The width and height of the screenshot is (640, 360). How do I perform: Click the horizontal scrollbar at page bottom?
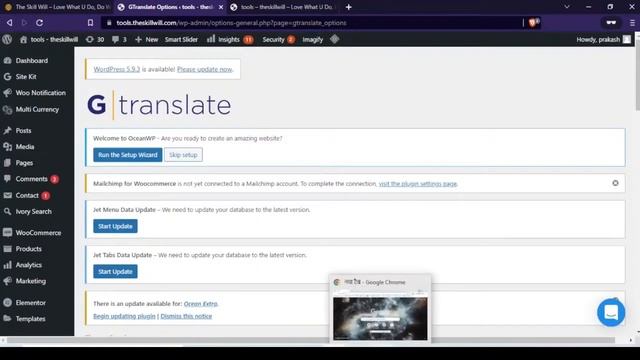coord(310,340)
